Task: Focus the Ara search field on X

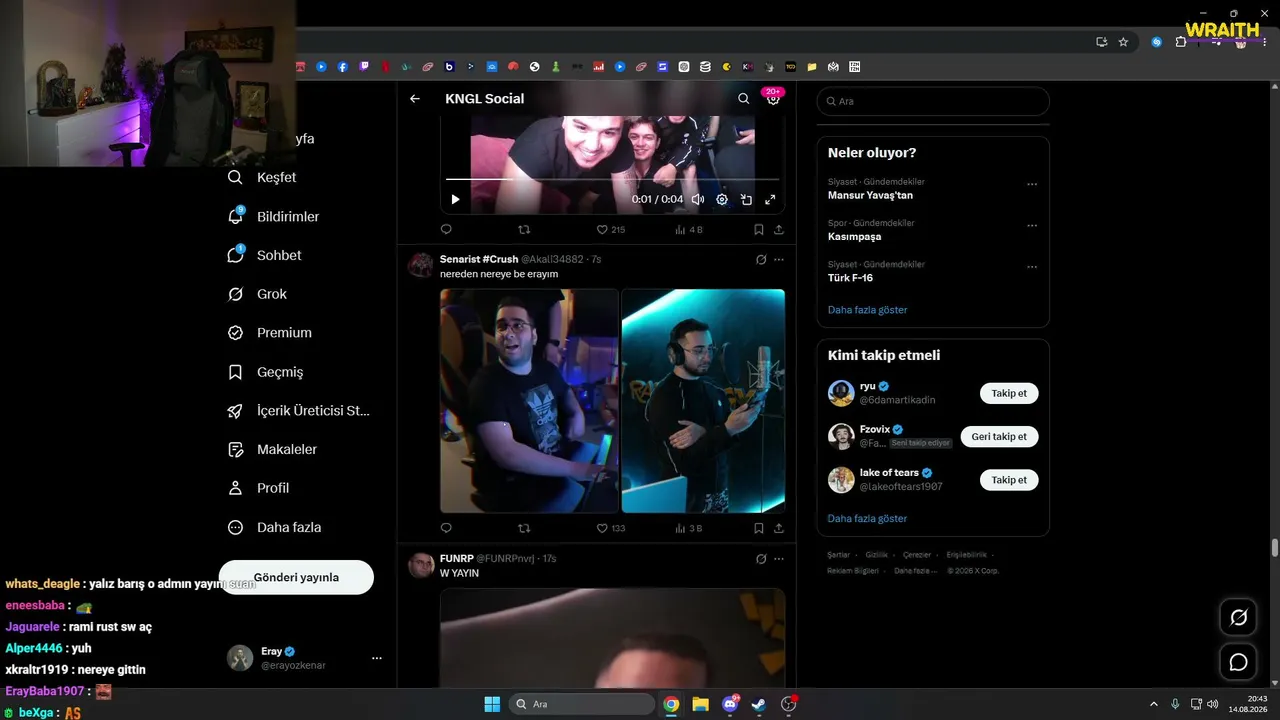Action: (x=933, y=101)
